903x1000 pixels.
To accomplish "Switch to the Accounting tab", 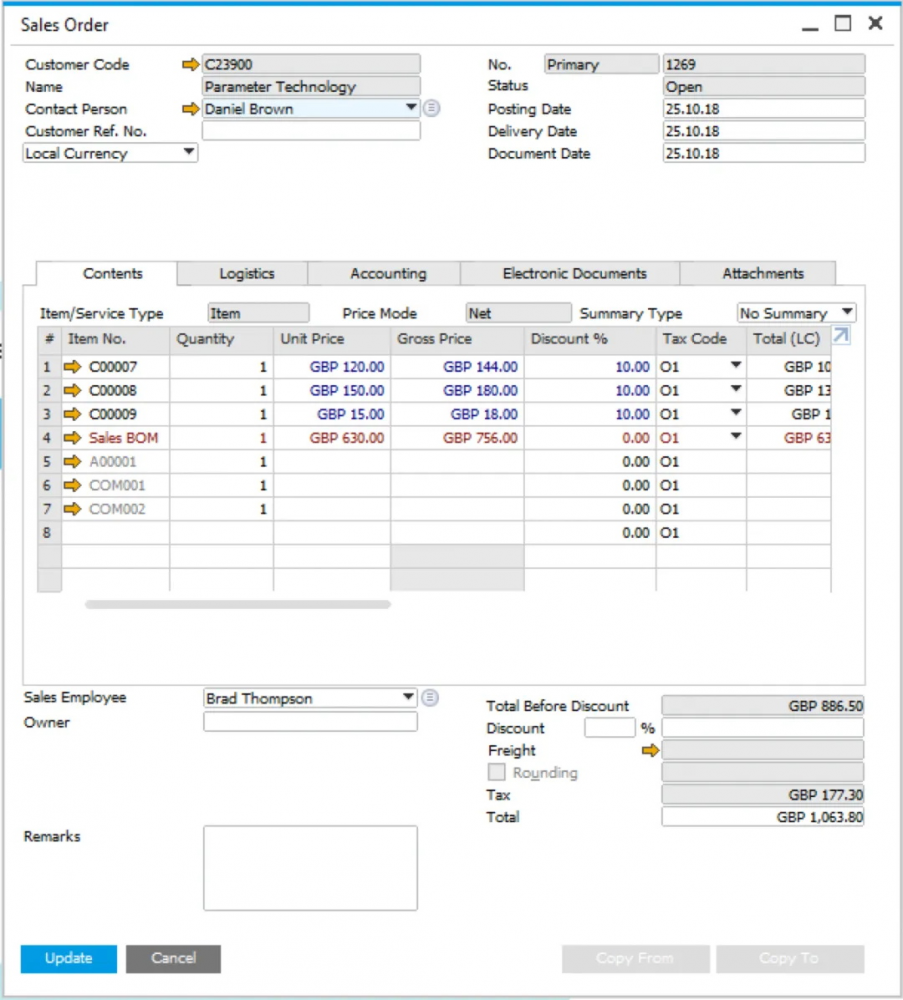I will pyautogui.click(x=388, y=274).
